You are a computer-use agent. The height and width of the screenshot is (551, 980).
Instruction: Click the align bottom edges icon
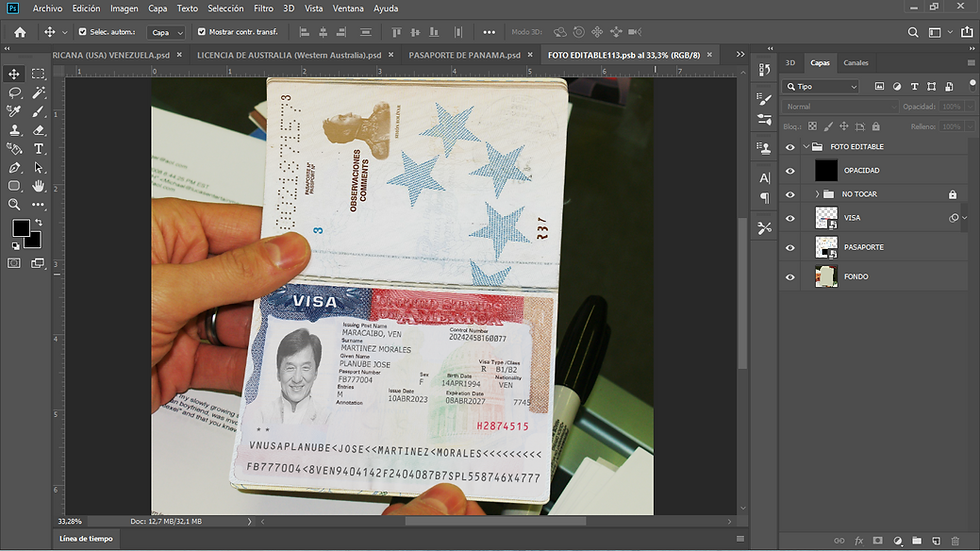434,32
